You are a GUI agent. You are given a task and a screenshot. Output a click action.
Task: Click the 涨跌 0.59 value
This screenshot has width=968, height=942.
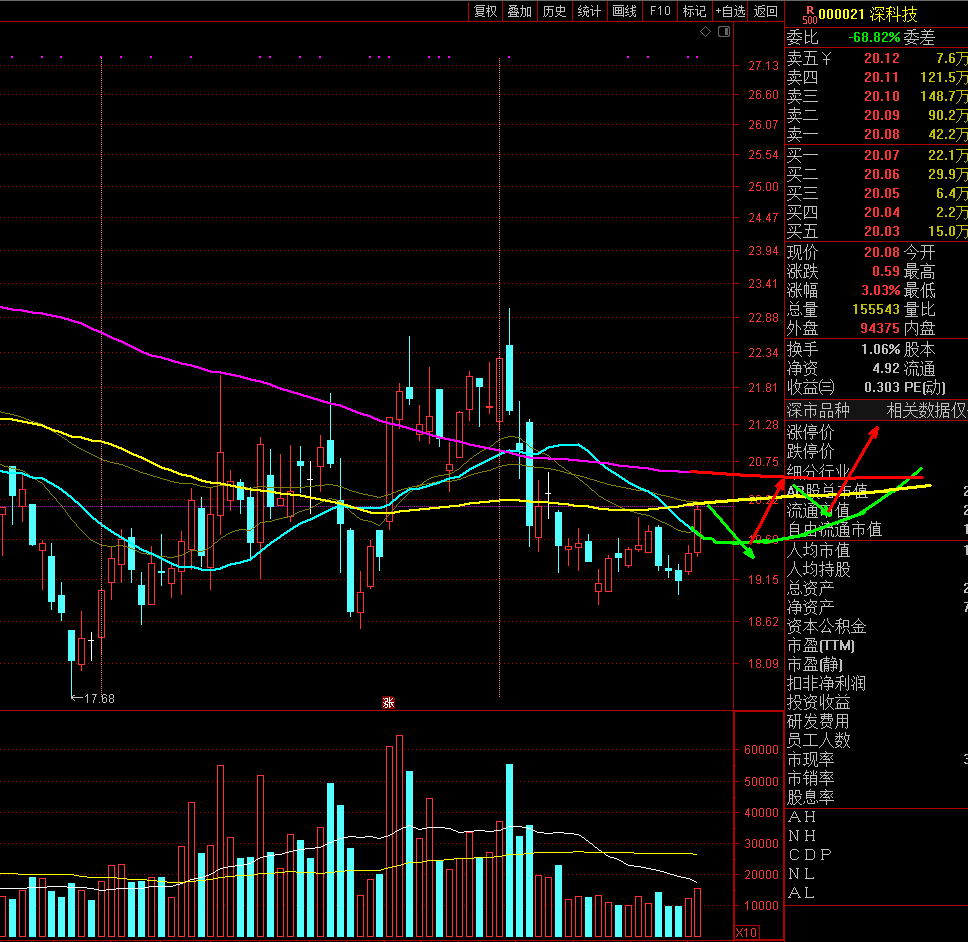(x=886, y=271)
